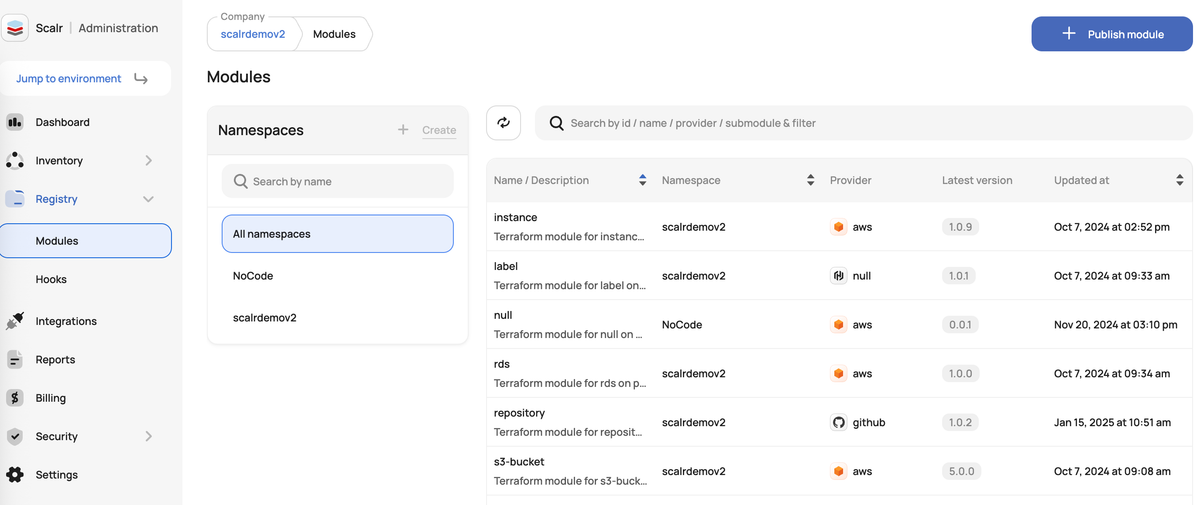Expand the Security sidebar section

[x=148, y=437]
